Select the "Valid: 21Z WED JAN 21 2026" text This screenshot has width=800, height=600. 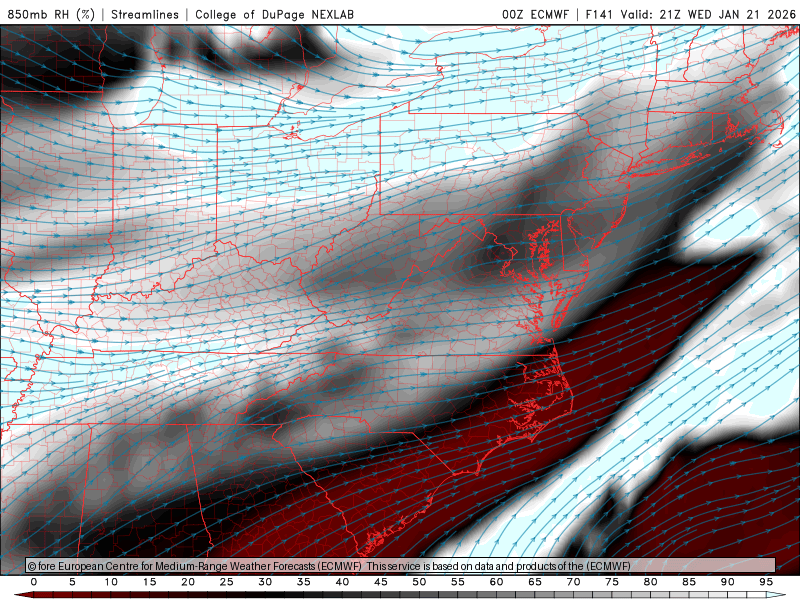708,14
